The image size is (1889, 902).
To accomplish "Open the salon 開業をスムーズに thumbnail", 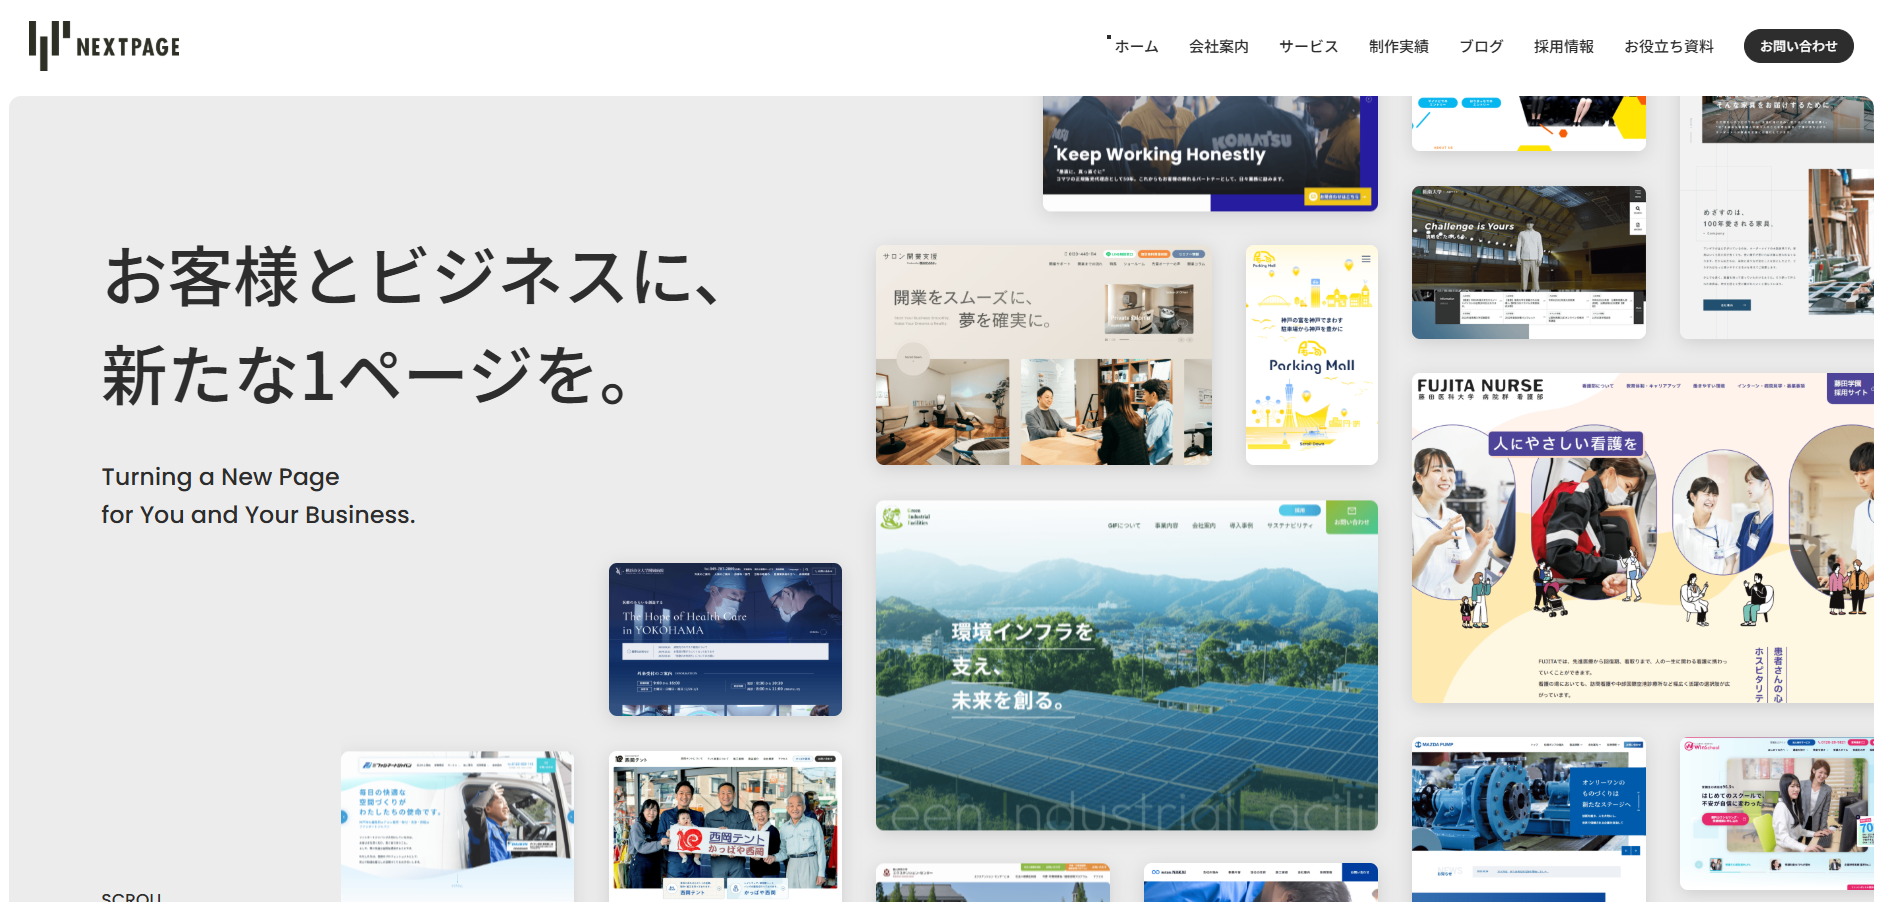I will coord(1043,355).
